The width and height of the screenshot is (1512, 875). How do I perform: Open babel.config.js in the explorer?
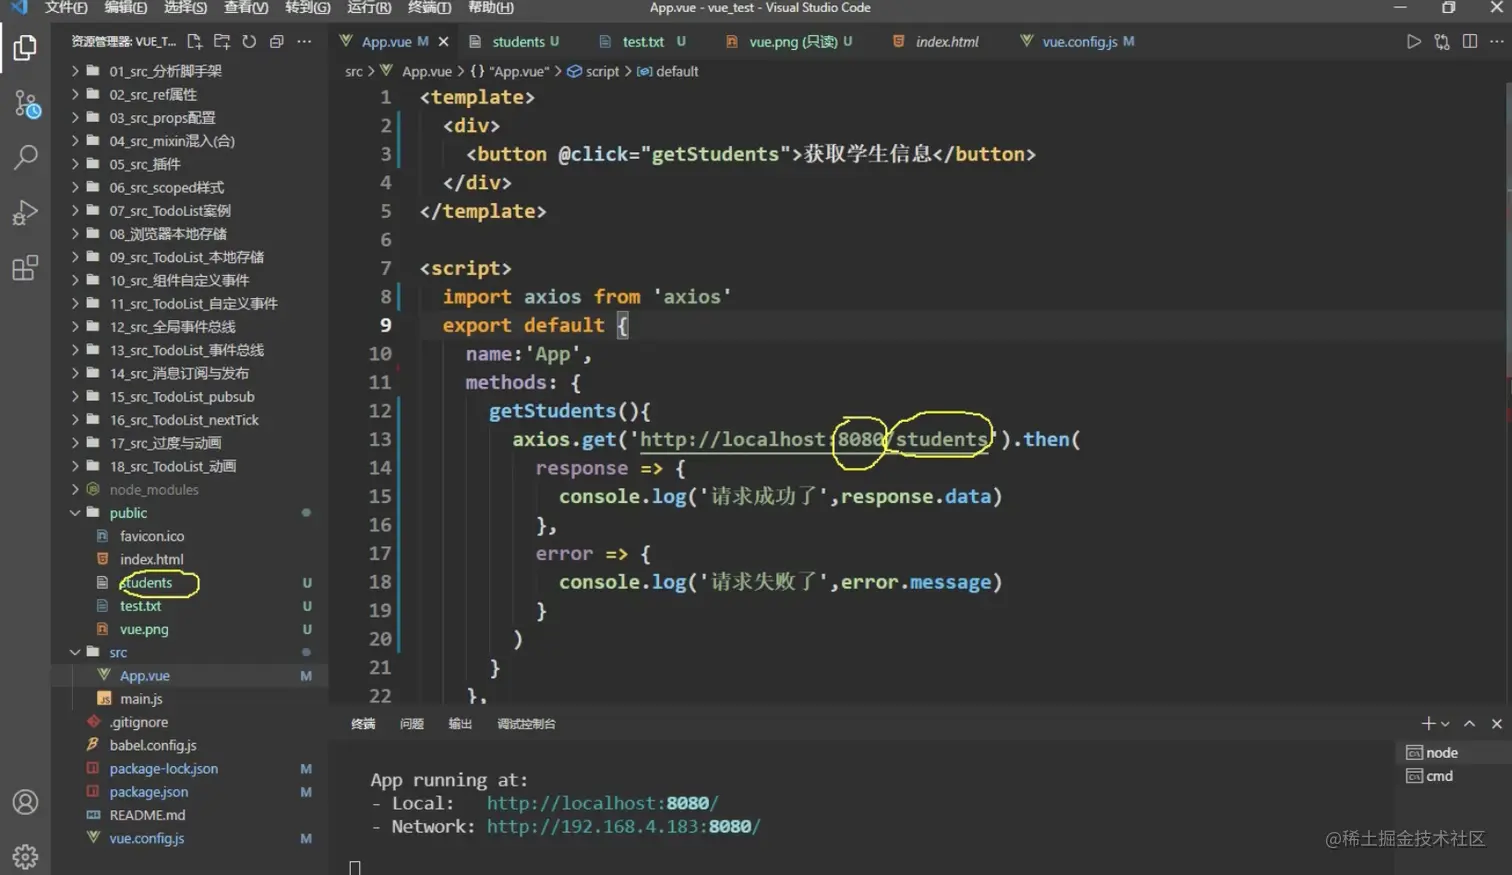click(190, 745)
